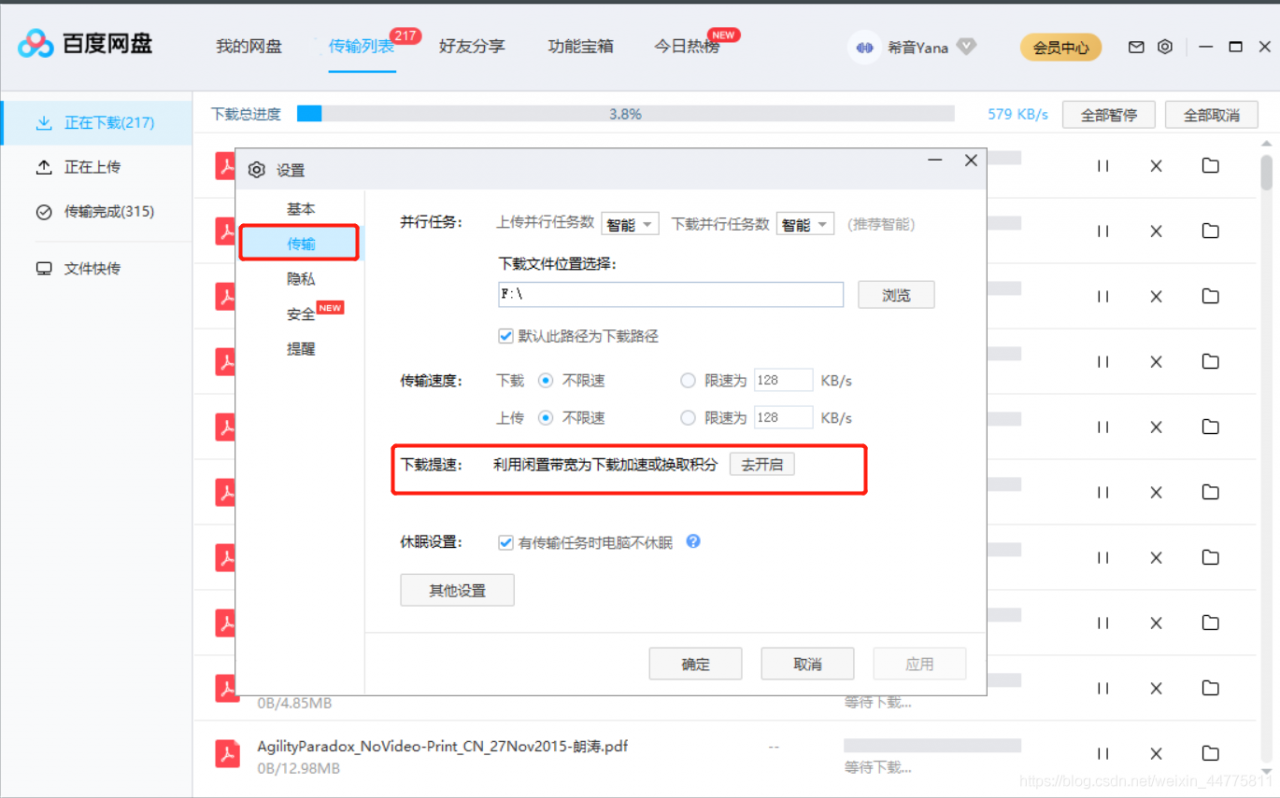The height and width of the screenshot is (798, 1280).
Task: Disable 有传输任务时电脑不休眠
Action: (x=506, y=543)
